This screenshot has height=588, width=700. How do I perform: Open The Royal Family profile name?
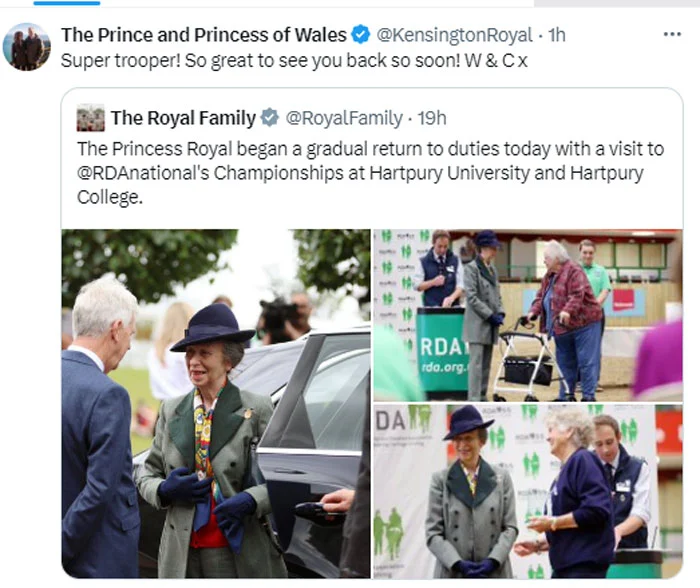pos(182,118)
